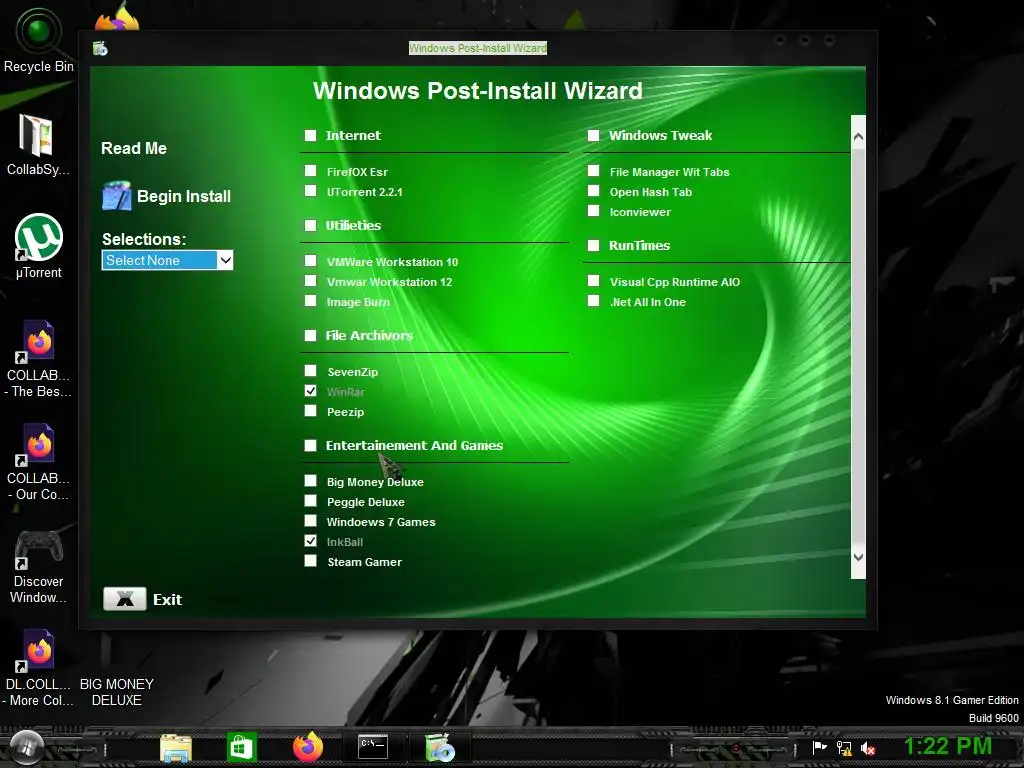Enable the Open Hash Tab checkbox
The height and width of the screenshot is (768, 1024).
click(x=593, y=191)
